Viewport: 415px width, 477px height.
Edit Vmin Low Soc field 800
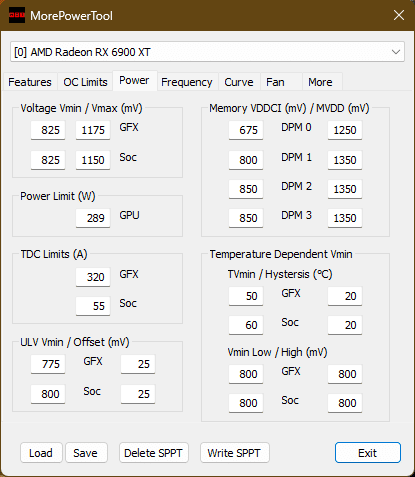(246, 403)
